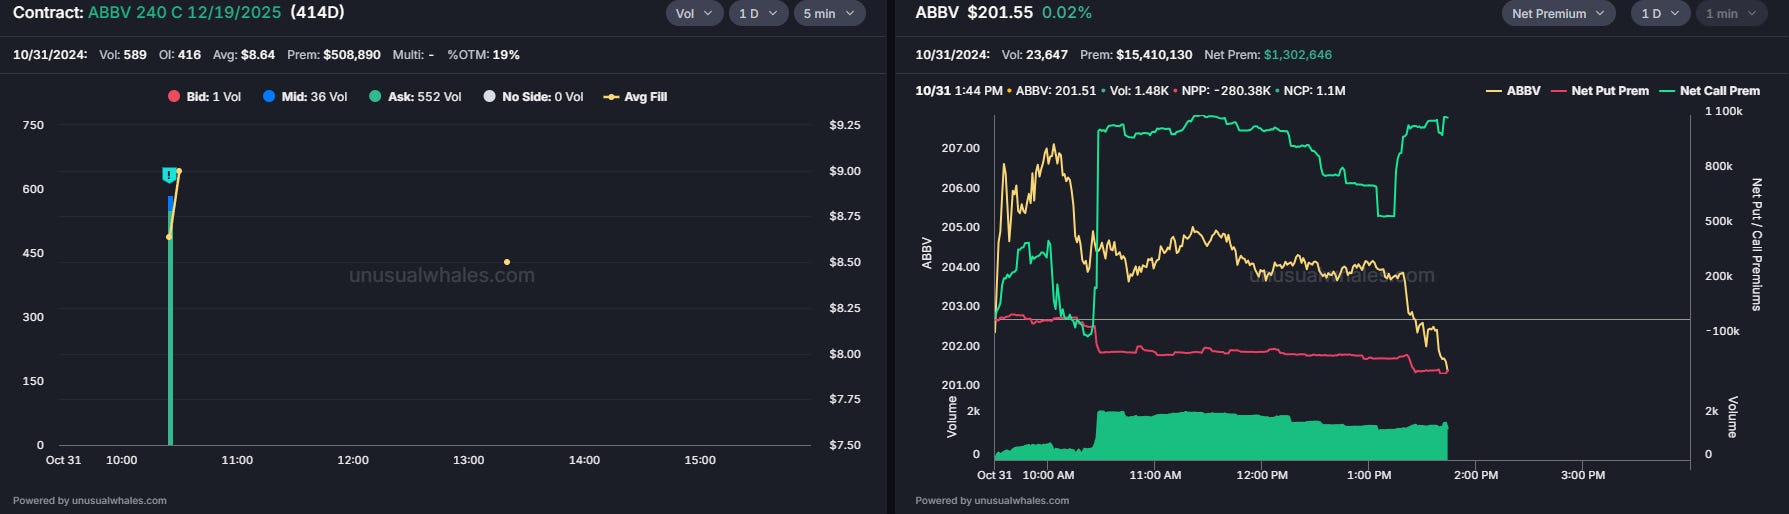The height and width of the screenshot is (514, 1789).
Task: Open the Vol dropdown in contract panel
Action: point(694,13)
